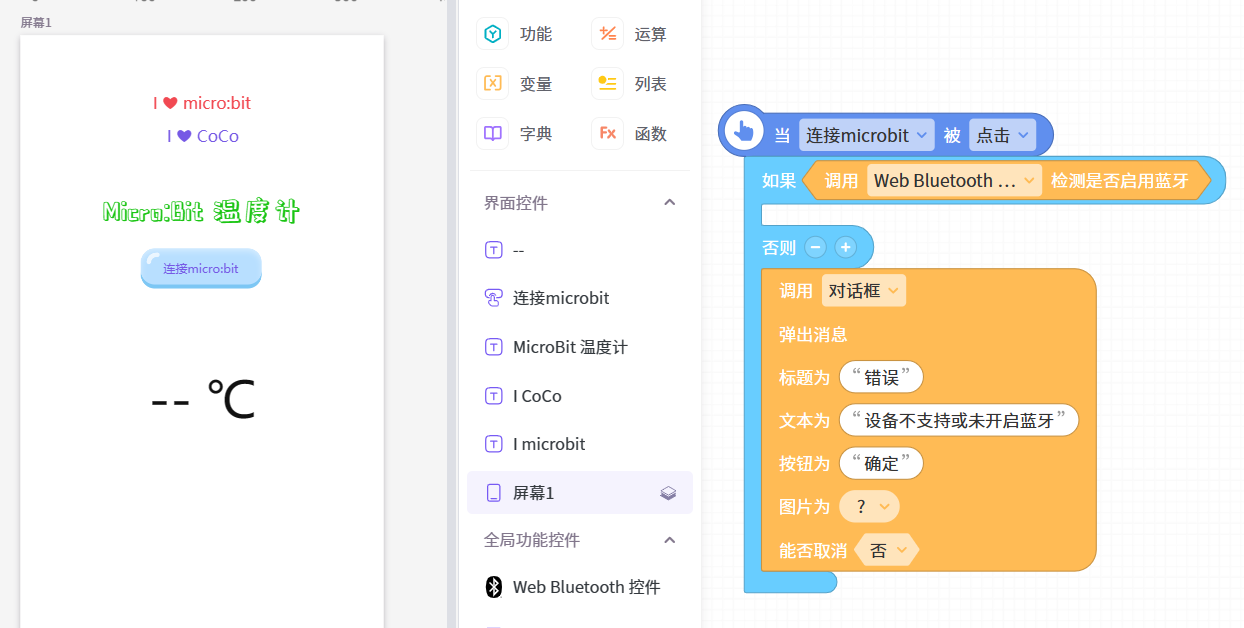Edit the 设备不支持或未开启蓝牙 text field
Image resolution: width=1244 pixels, height=628 pixels.
pos(959,420)
